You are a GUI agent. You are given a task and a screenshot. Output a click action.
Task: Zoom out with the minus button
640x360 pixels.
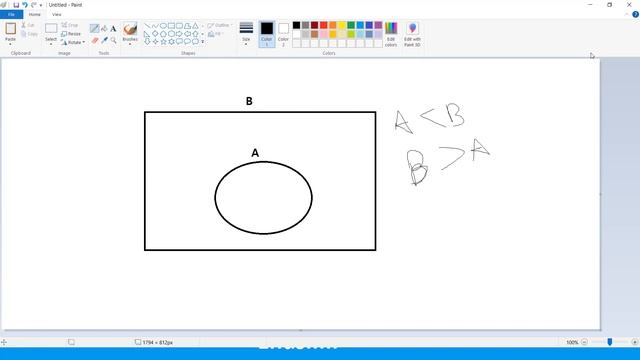click(584, 342)
